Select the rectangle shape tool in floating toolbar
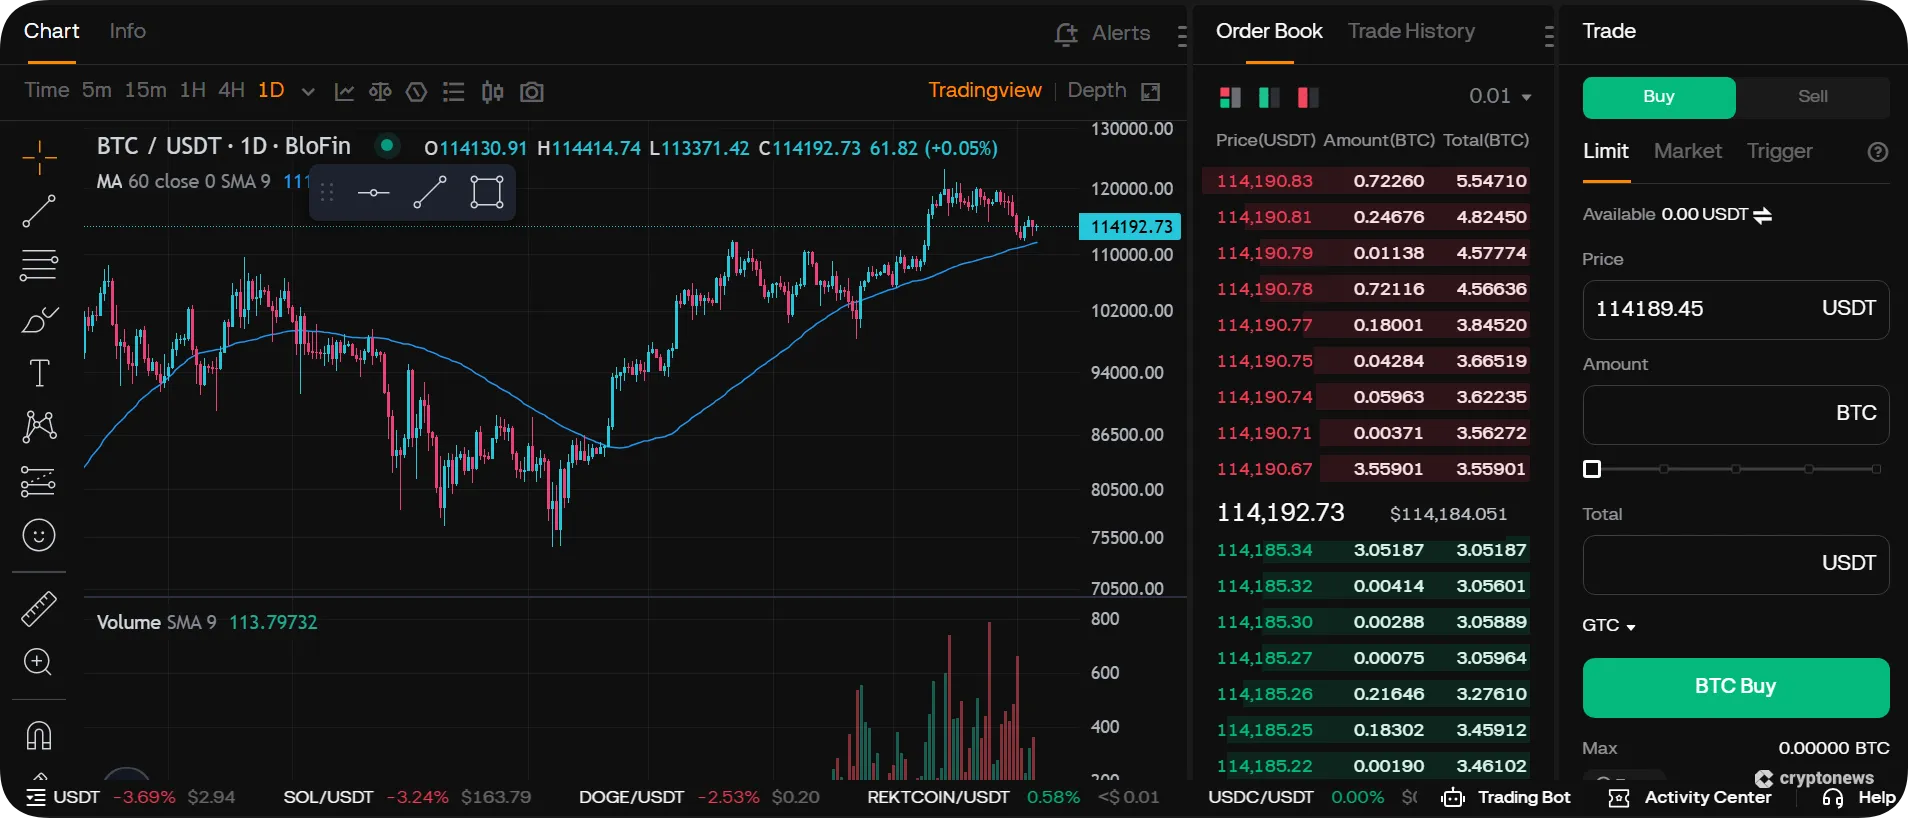 (487, 192)
